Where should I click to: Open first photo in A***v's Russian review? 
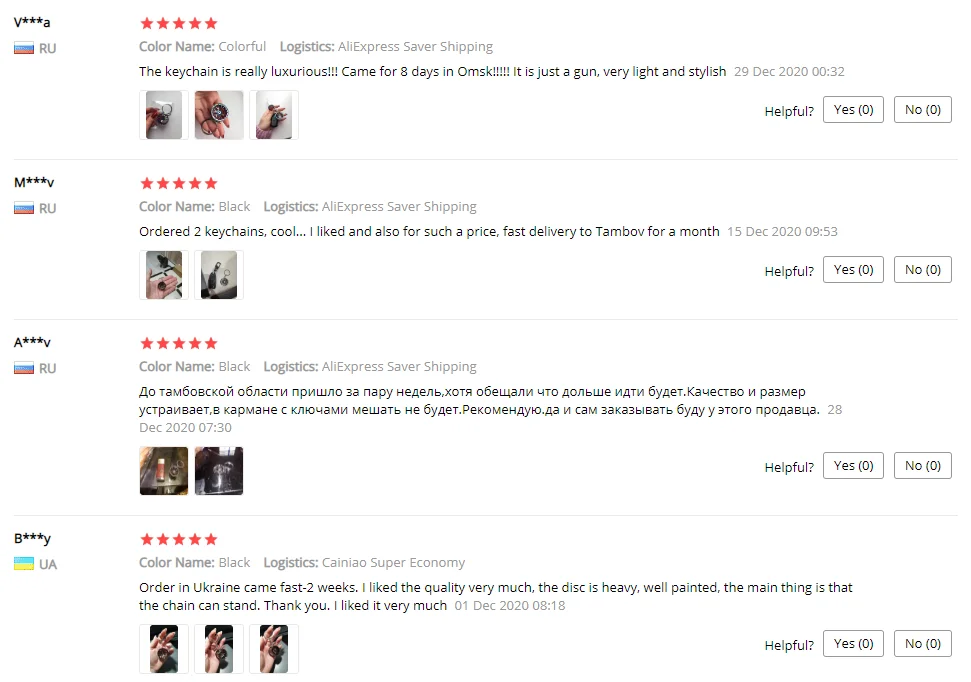pyautogui.click(x=163, y=471)
